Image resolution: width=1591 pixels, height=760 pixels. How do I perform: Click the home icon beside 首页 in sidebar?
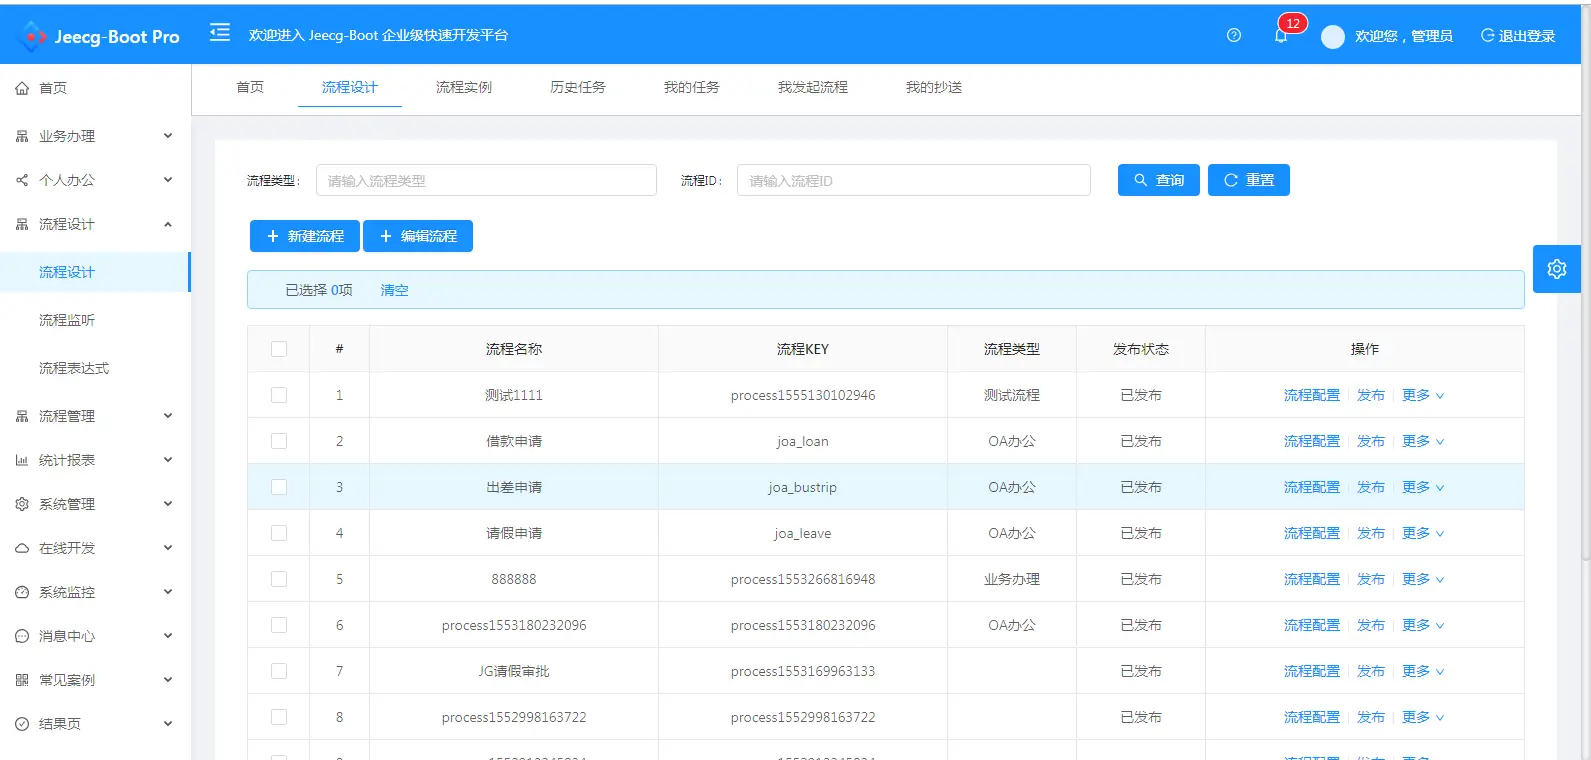[22, 88]
